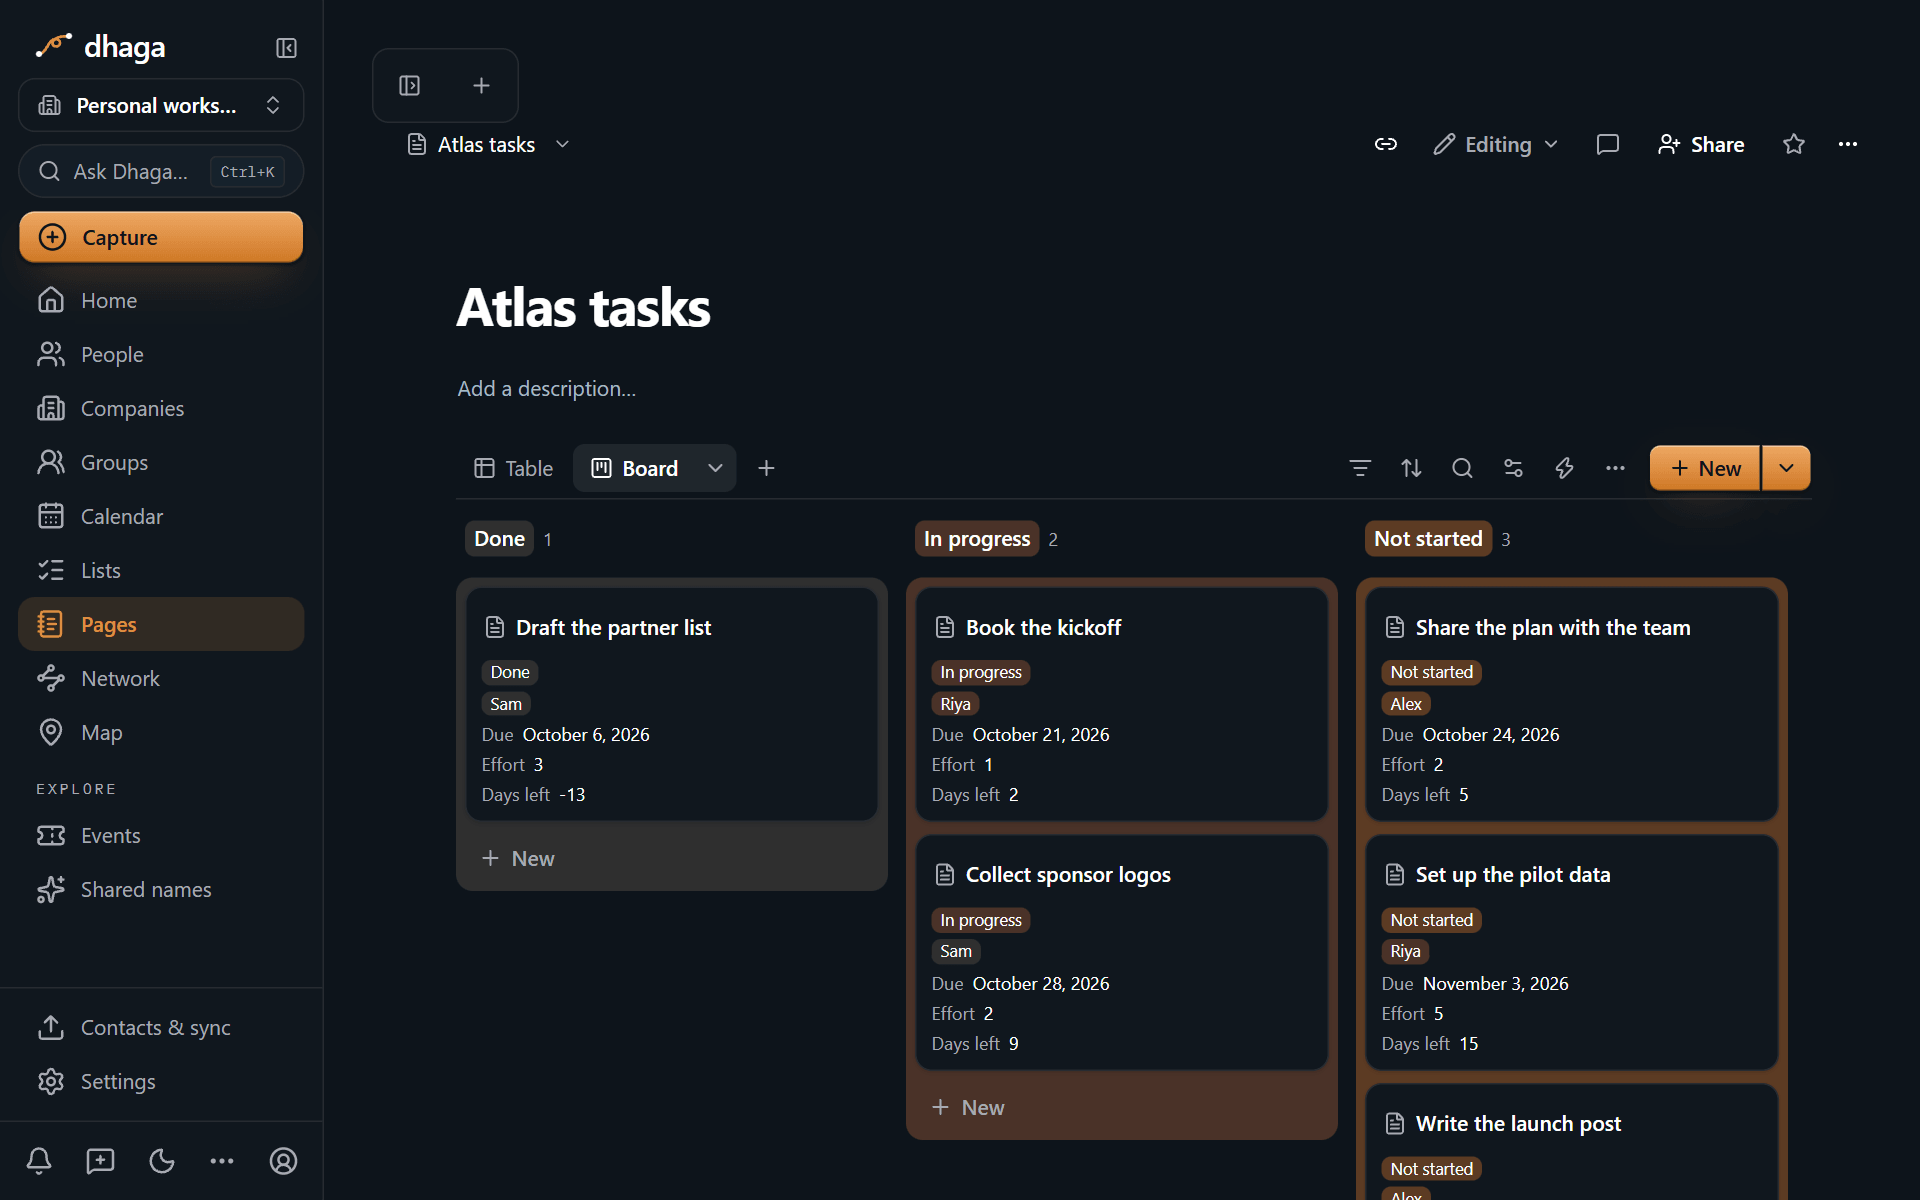Open the sort icon

pos(1411,468)
